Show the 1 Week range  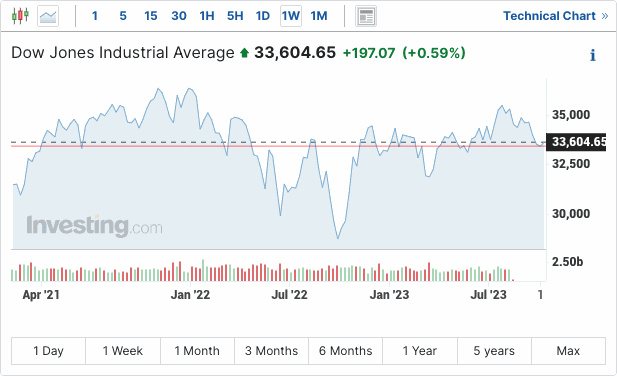tap(123, 351)
